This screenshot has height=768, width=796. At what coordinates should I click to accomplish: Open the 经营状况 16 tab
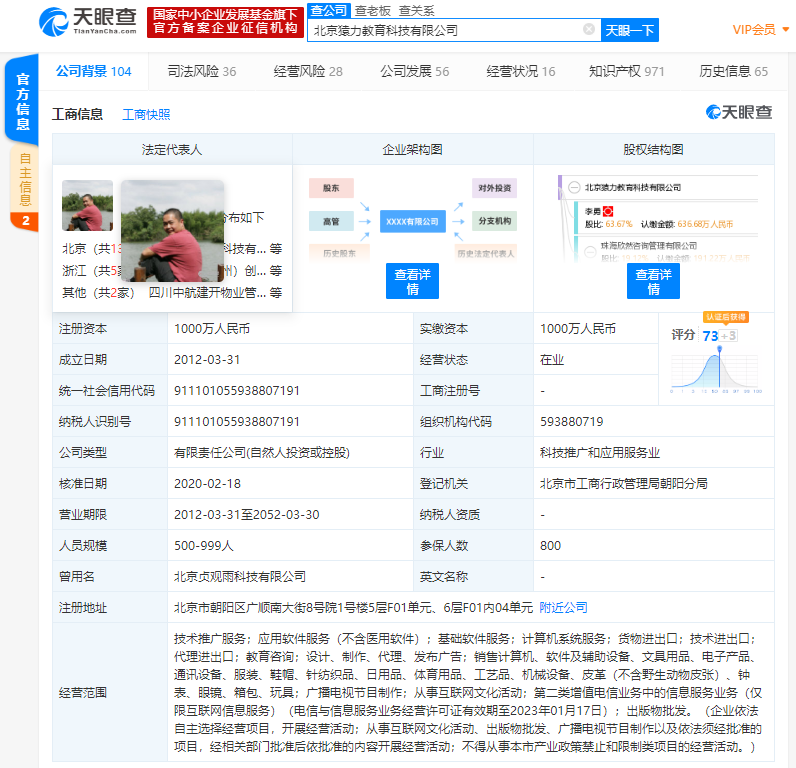point(521,71)
